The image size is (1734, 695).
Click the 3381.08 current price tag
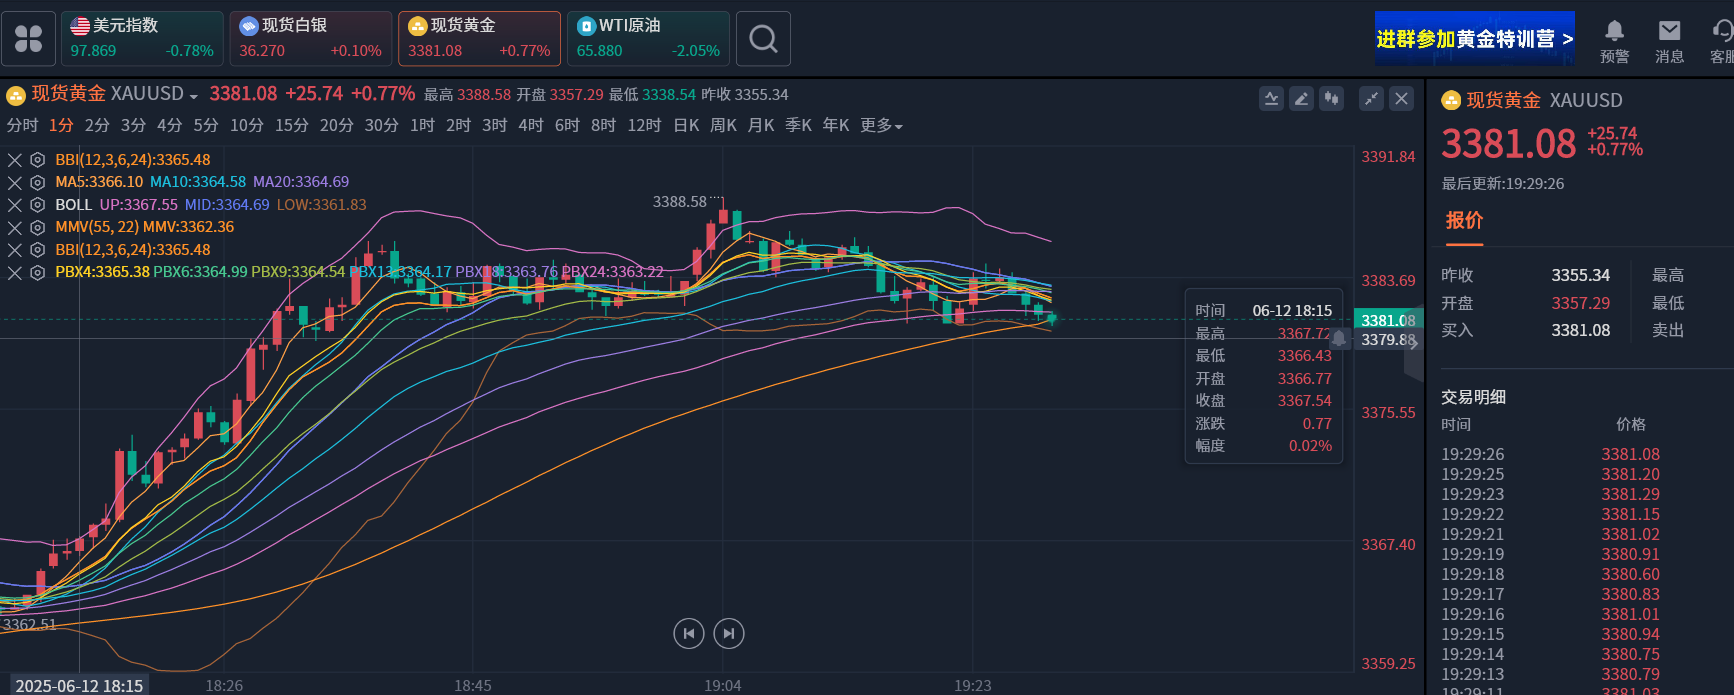[x=1388, y=320]
